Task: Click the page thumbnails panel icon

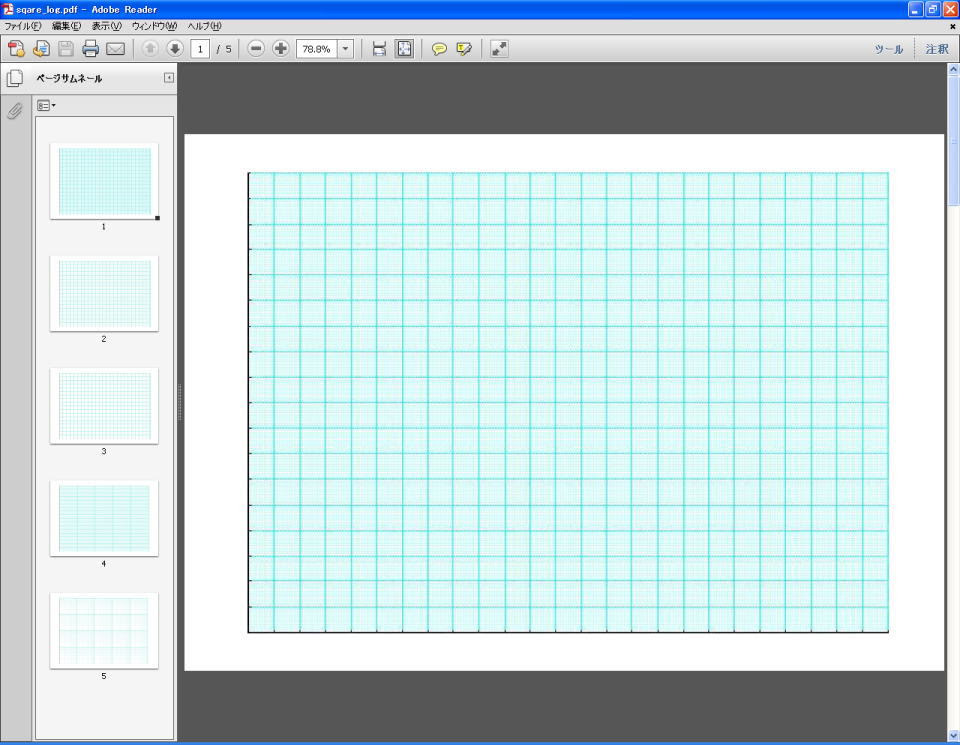Action: (x=15, y=78)
